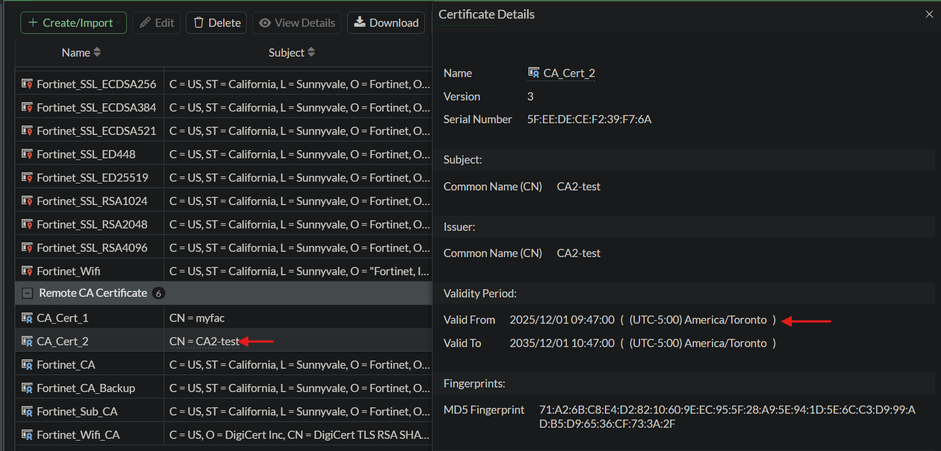This screenshot has height=451, width=941.
Task: Click the Edit button
Action: (157, 22)
